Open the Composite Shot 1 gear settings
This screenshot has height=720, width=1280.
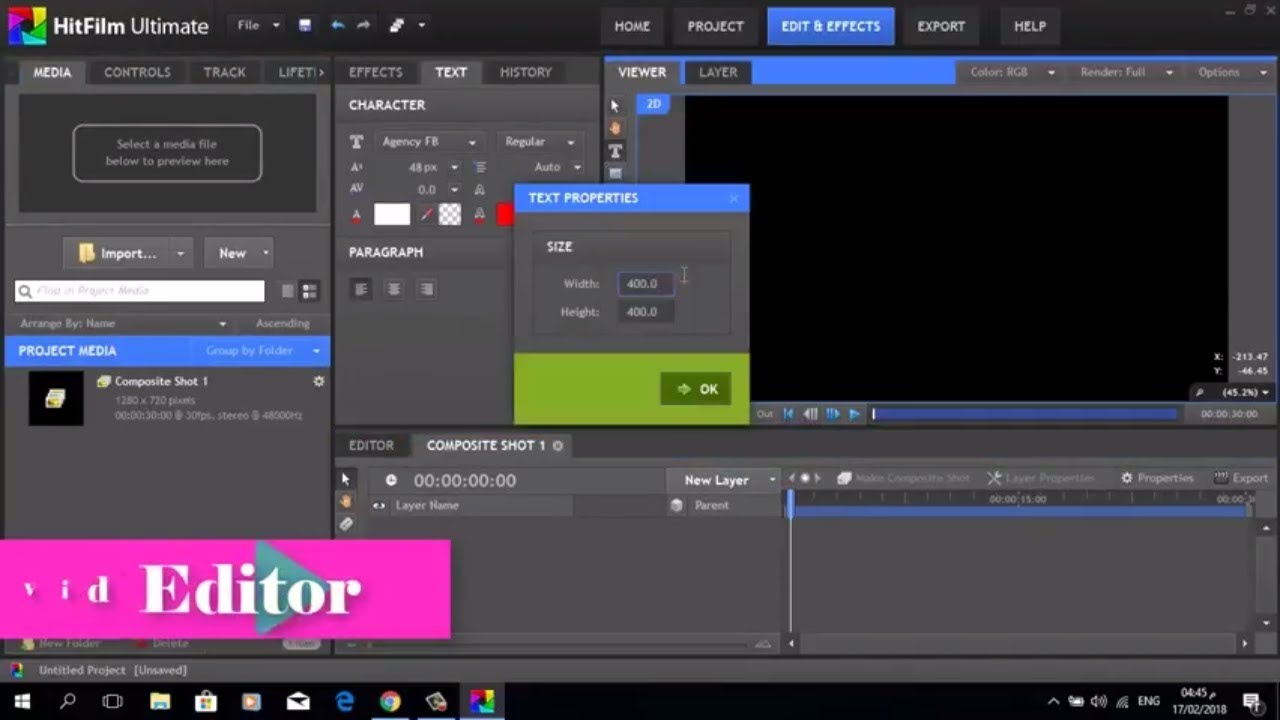319,381
